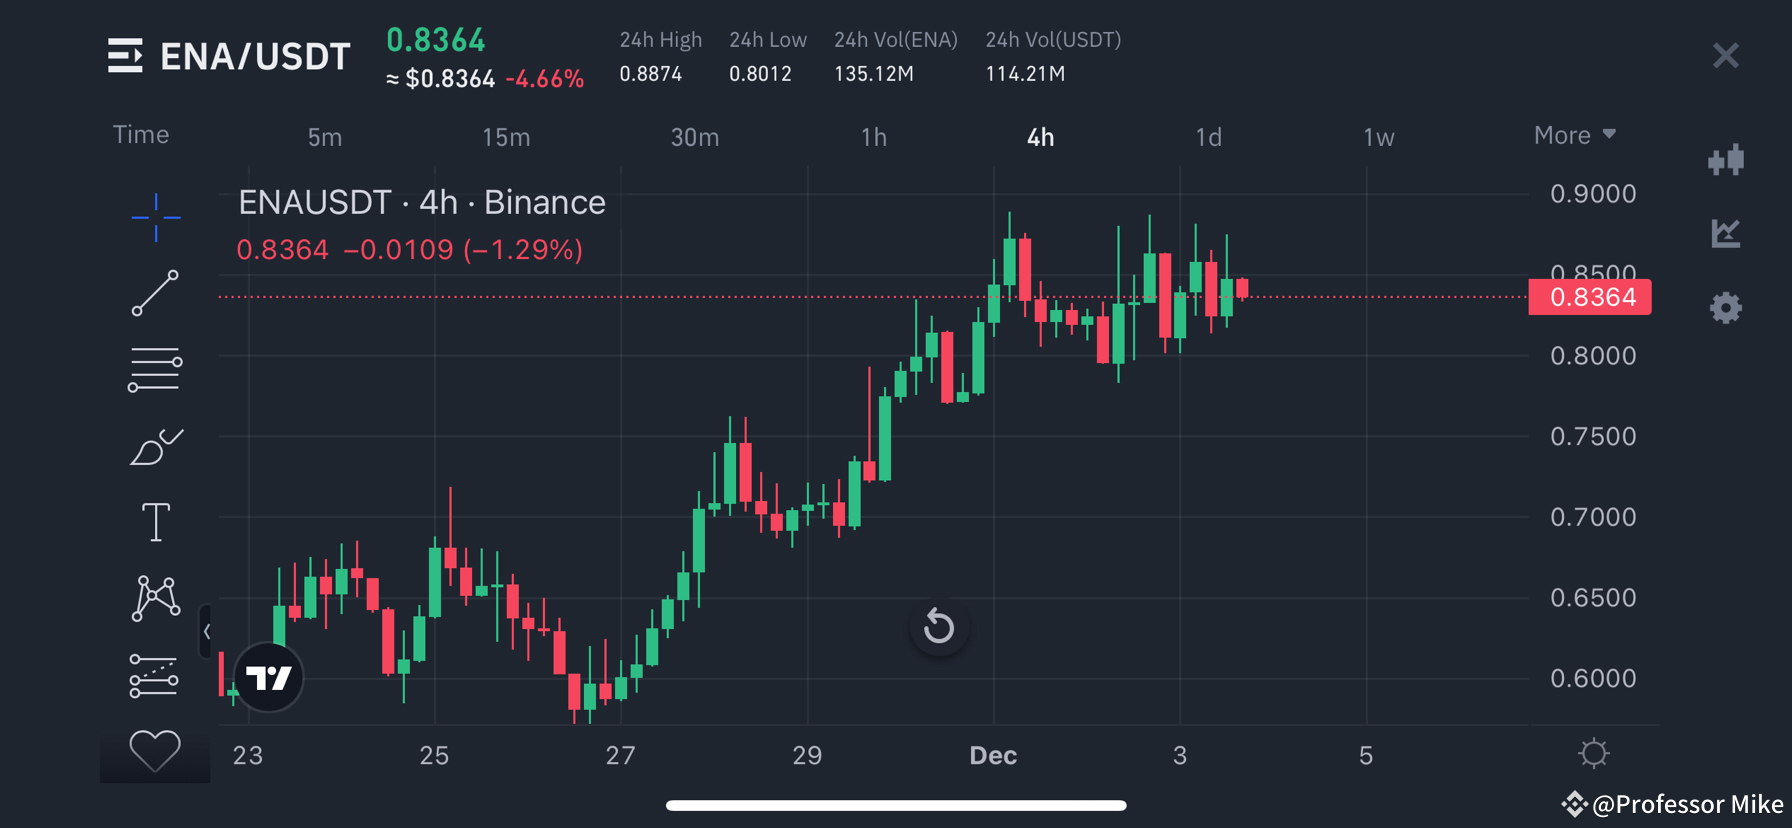Expand the collapsed left panel arrow
This screenshot has width=1792, height=828.
click(209, 632)
